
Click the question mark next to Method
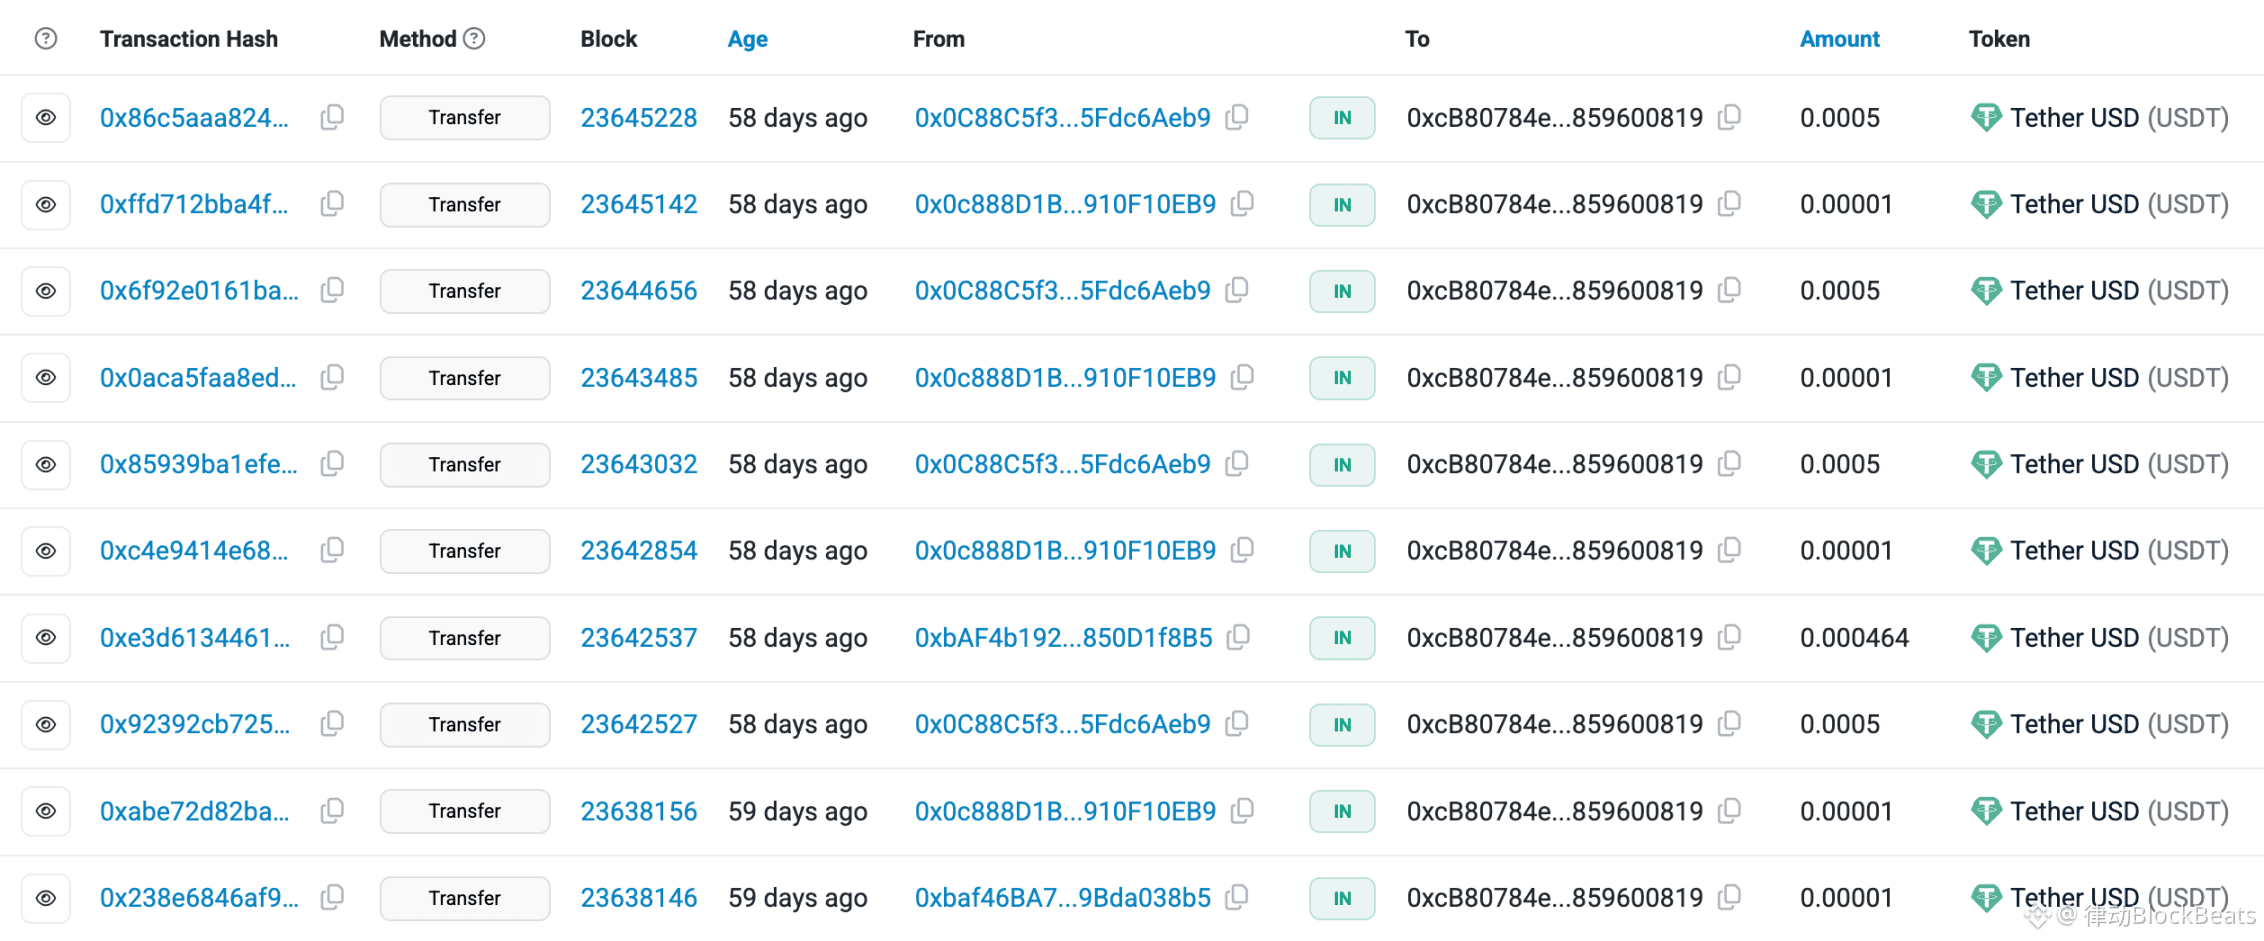475,39
